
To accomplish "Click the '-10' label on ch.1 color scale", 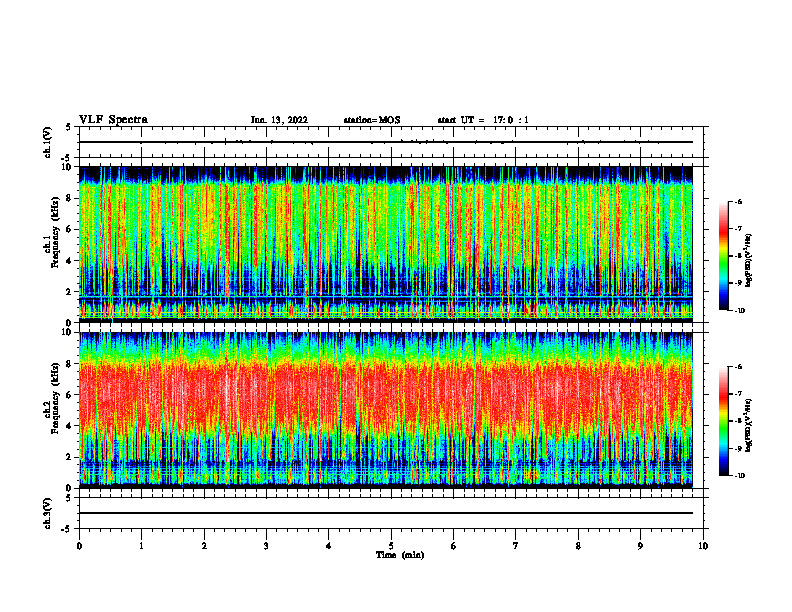I will pos(739,311).
